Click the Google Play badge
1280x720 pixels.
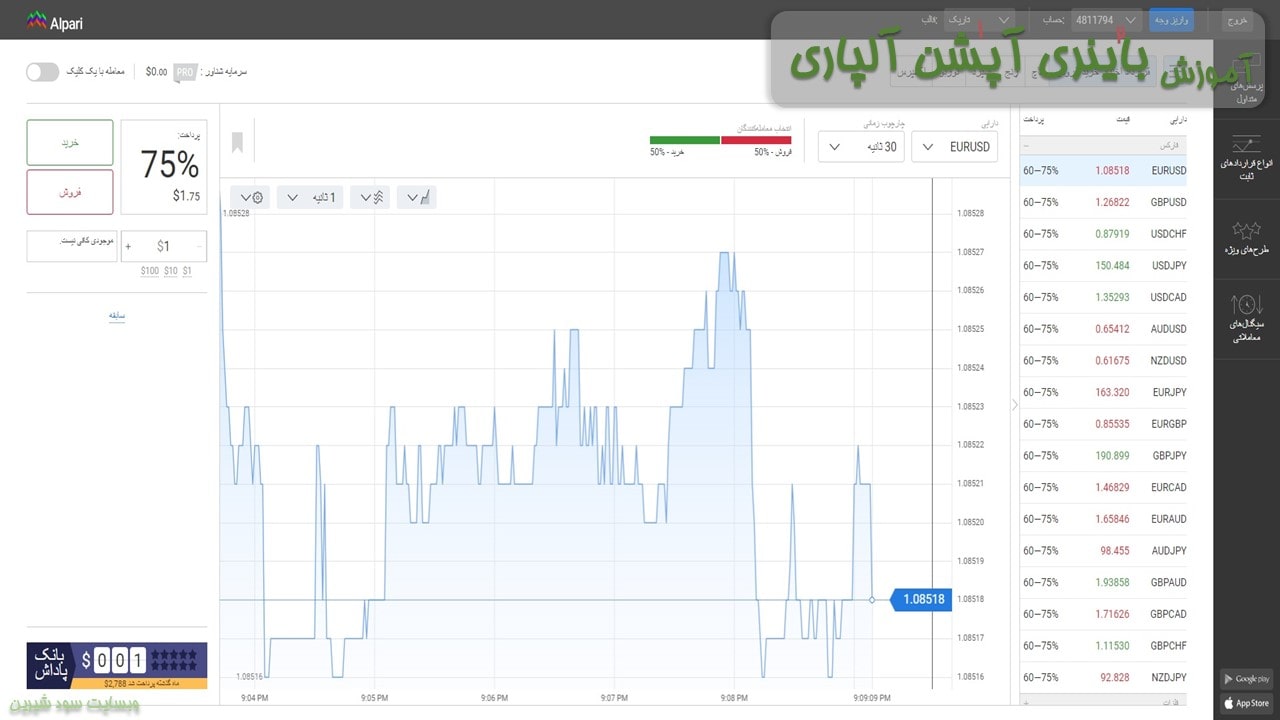[1246, 679]
